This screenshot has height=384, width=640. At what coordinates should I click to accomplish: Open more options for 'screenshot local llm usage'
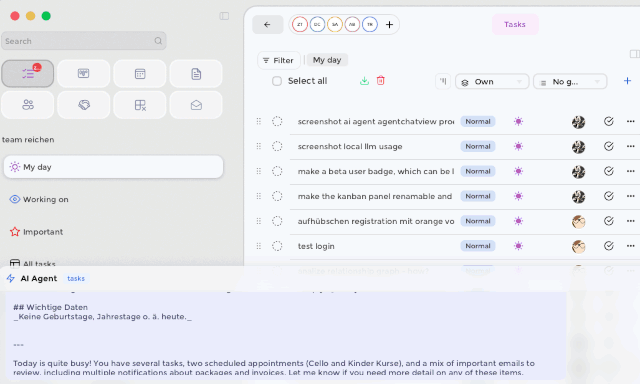coord(630,146)
